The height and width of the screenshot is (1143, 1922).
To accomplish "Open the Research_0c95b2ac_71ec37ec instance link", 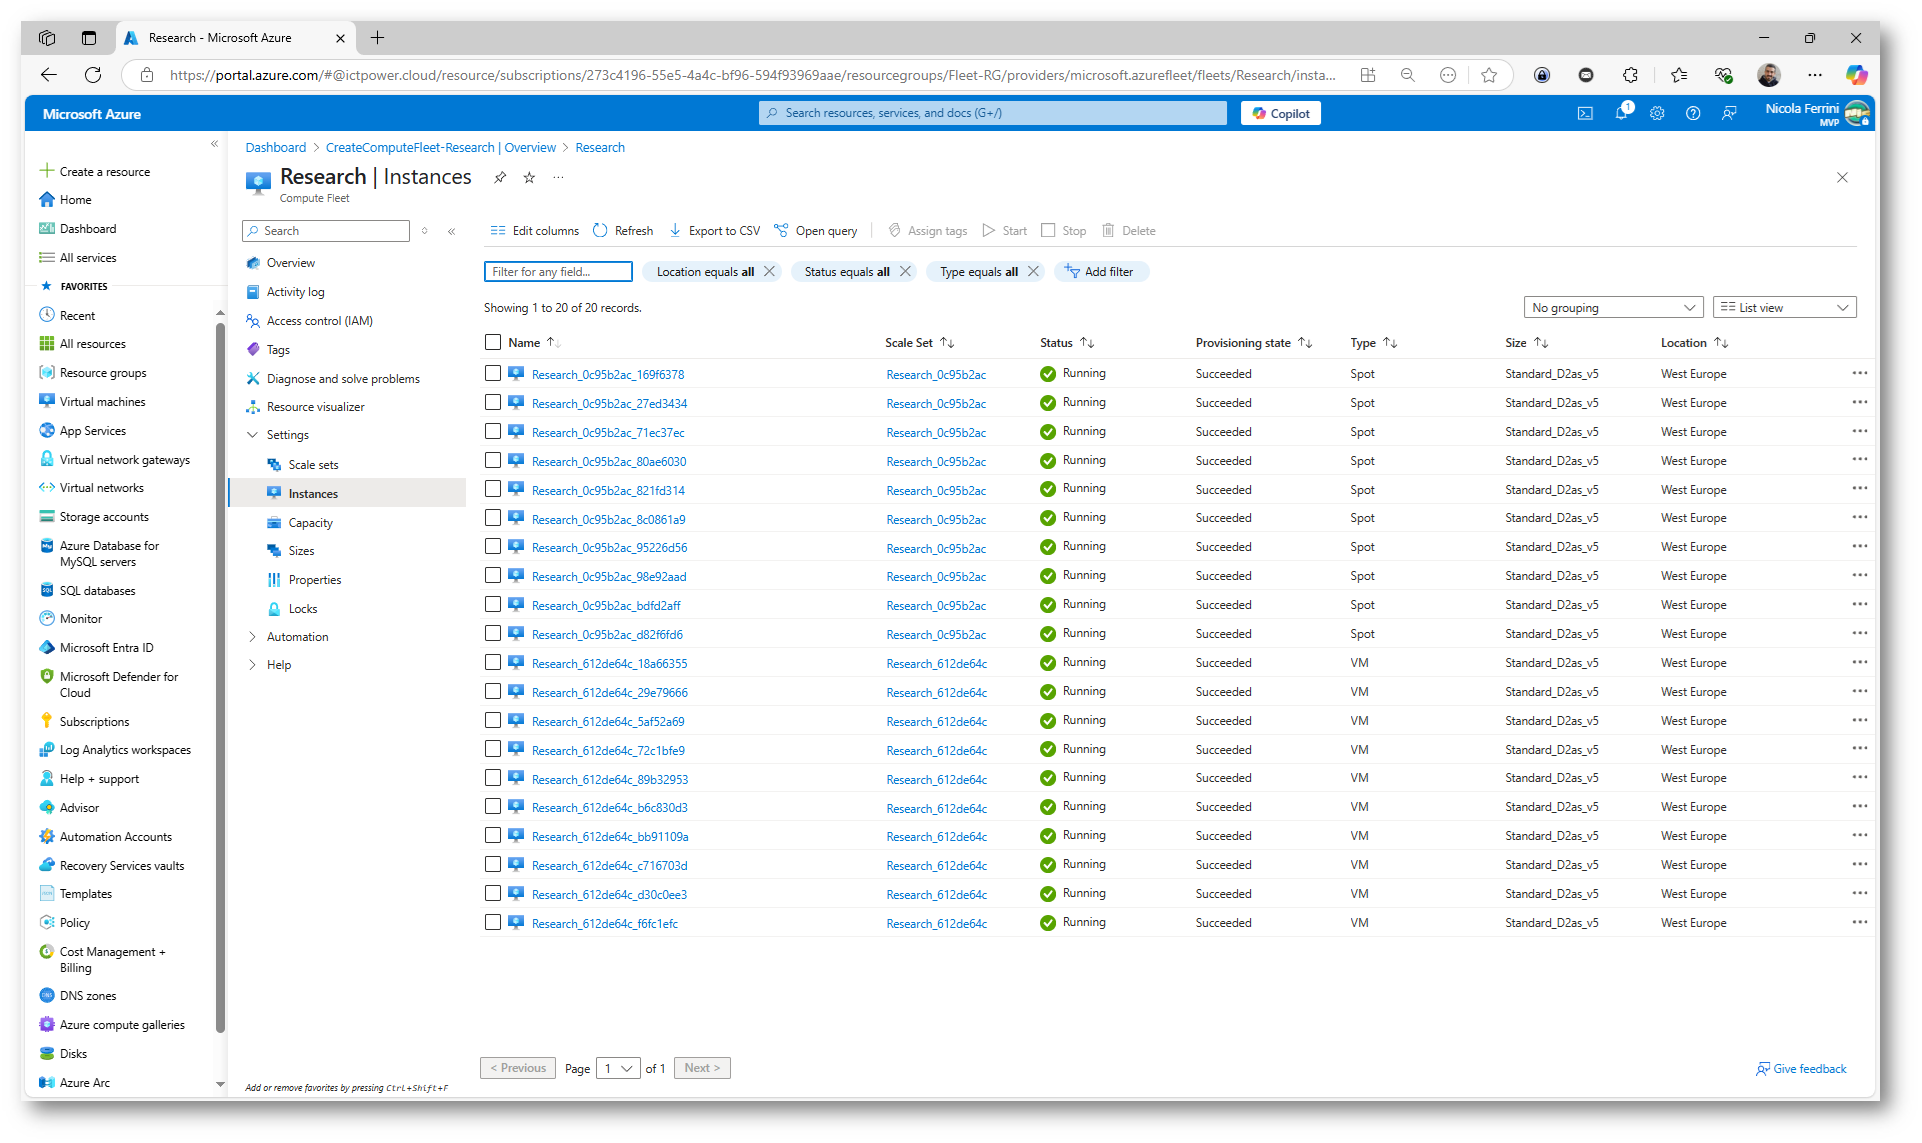I will pyautogui.click(x=608, y=433).
